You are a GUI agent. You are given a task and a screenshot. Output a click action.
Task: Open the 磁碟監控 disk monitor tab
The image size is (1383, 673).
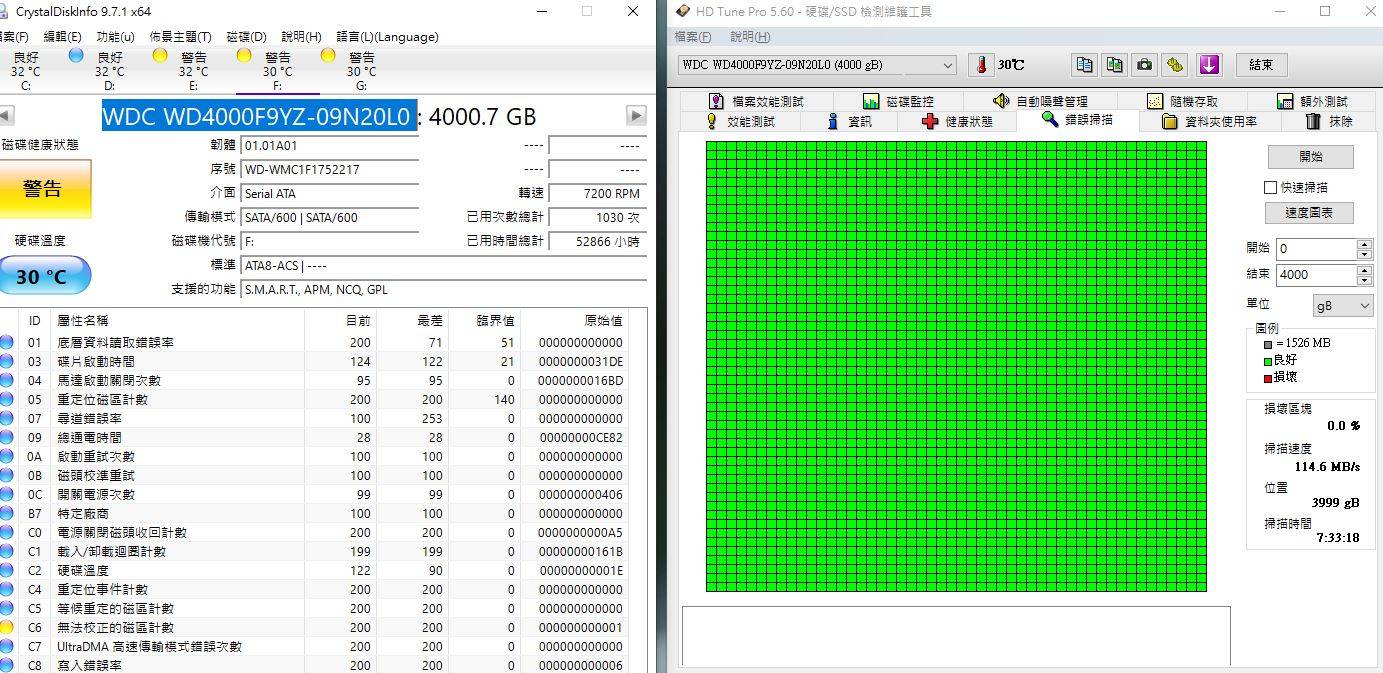897,101
